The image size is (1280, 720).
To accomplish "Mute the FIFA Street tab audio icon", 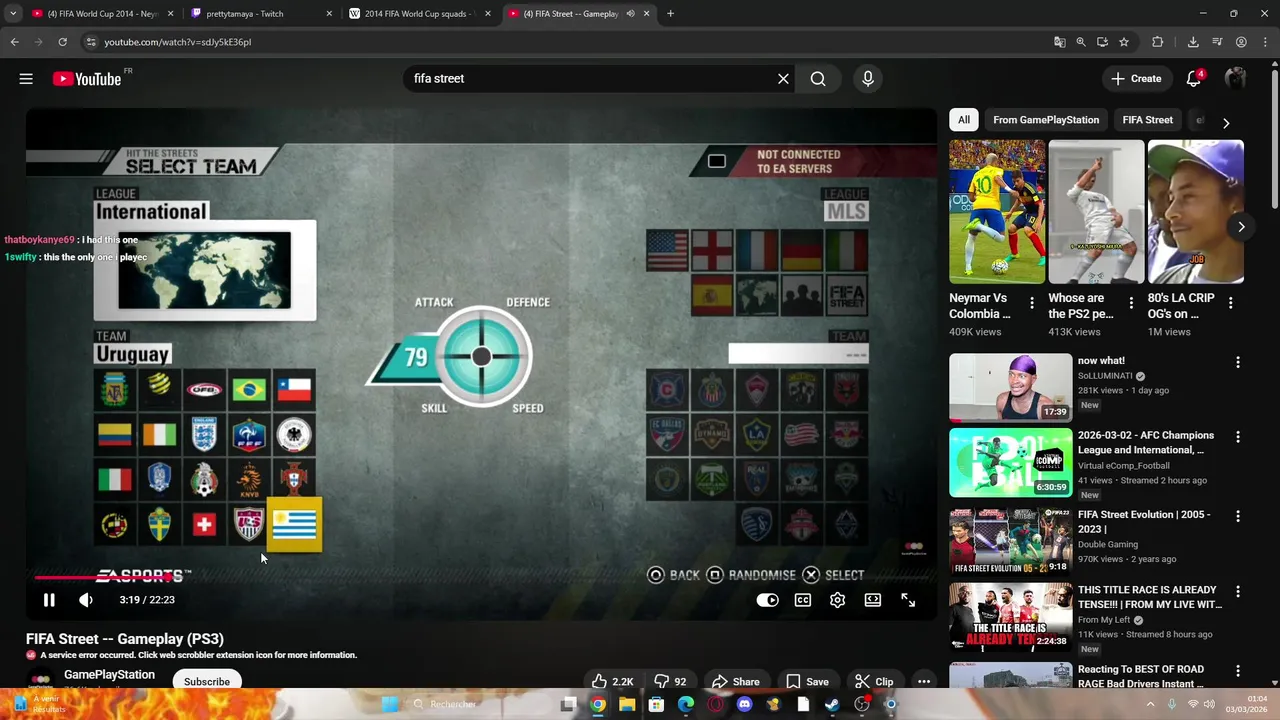I will tap(630, 14).
